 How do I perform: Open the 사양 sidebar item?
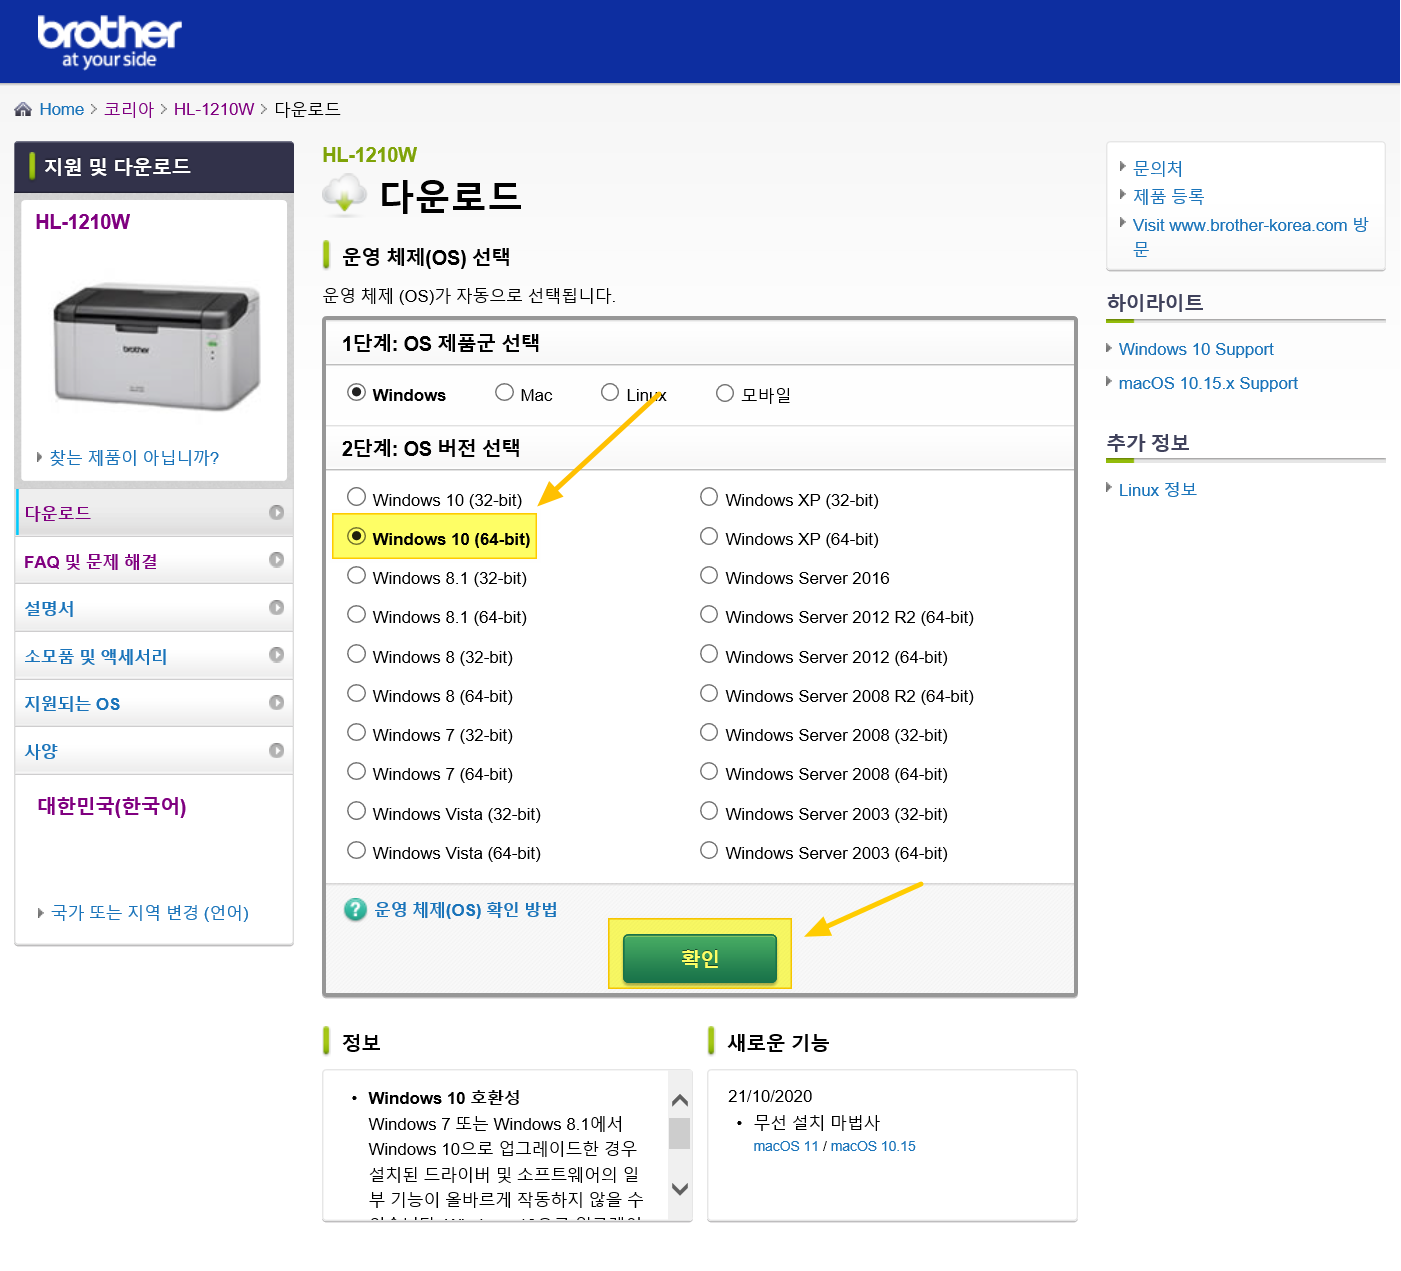click(155, 751)
